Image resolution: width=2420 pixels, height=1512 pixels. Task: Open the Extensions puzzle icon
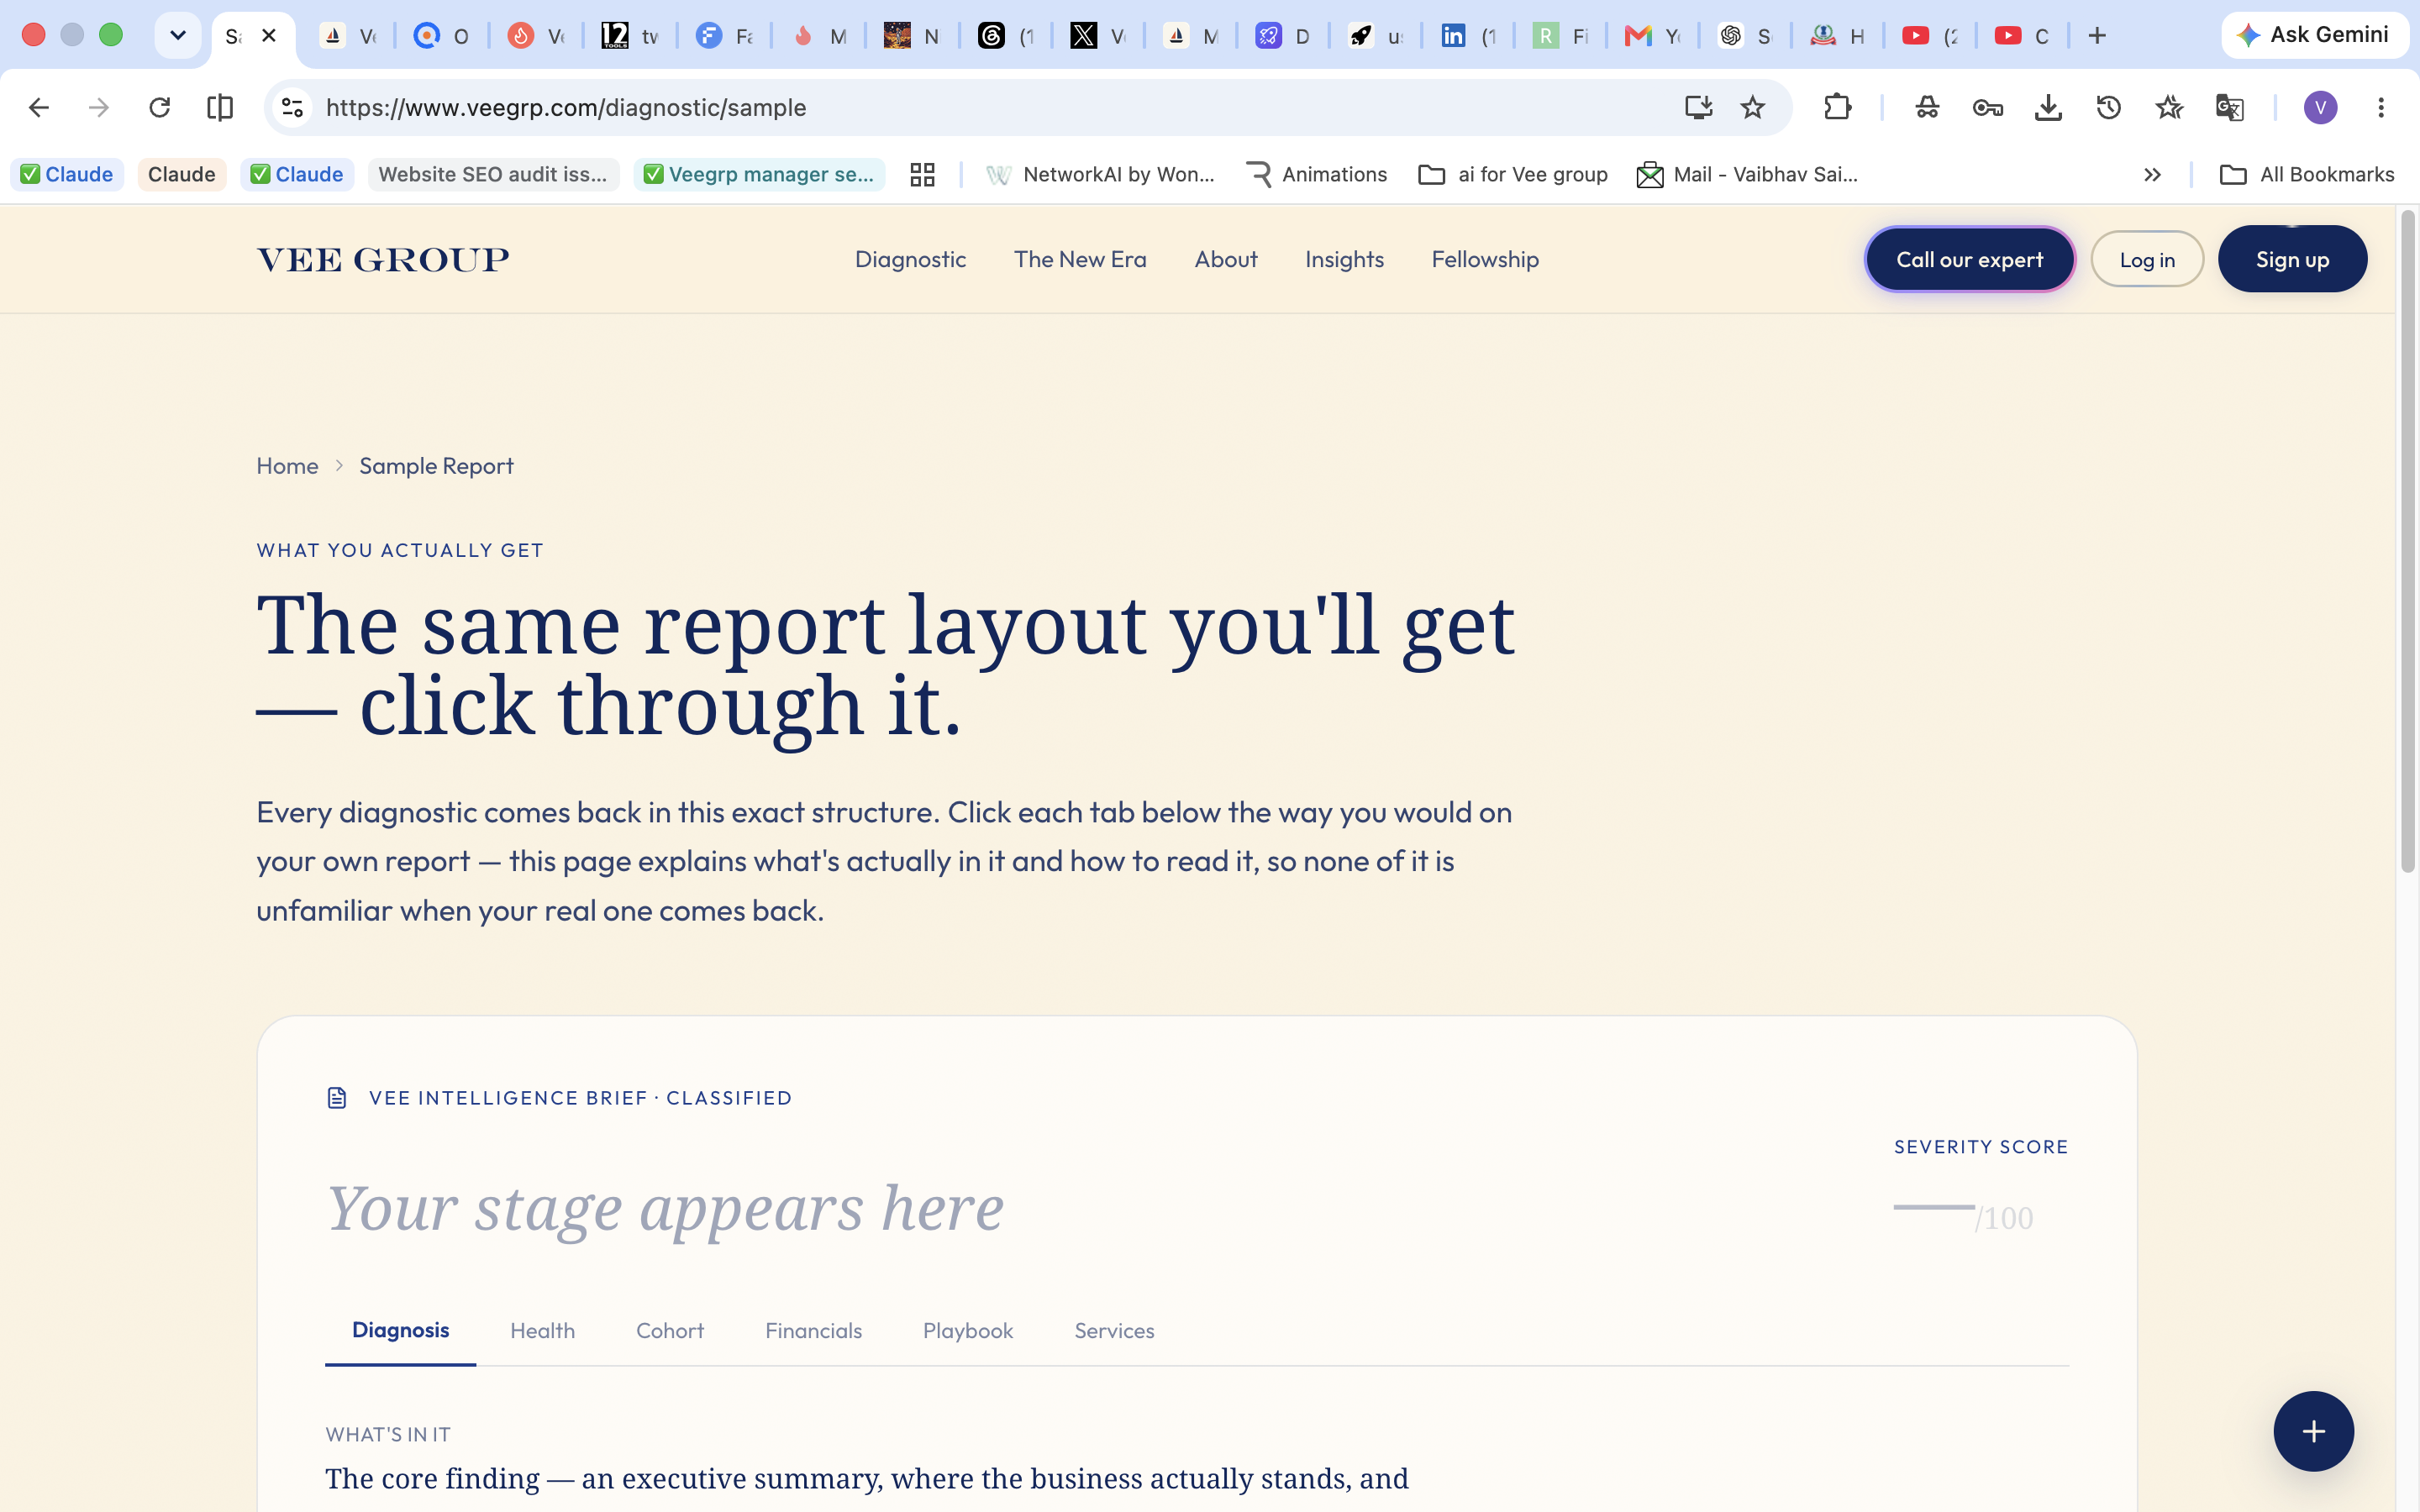click(x=1837, y=107)
